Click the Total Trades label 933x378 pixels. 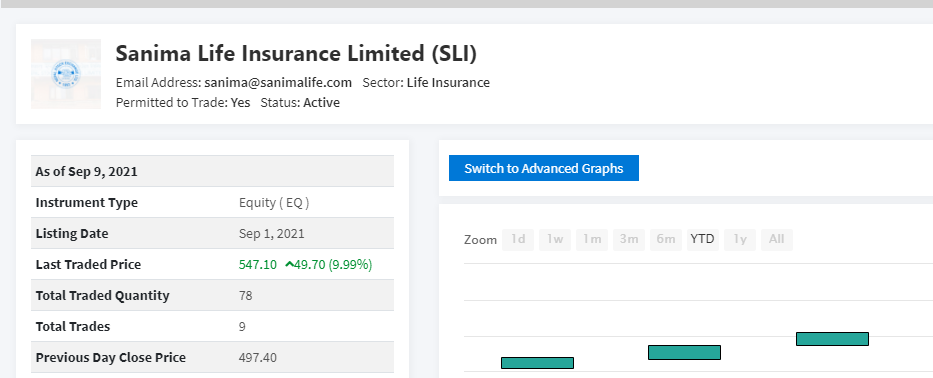point(73,326)
